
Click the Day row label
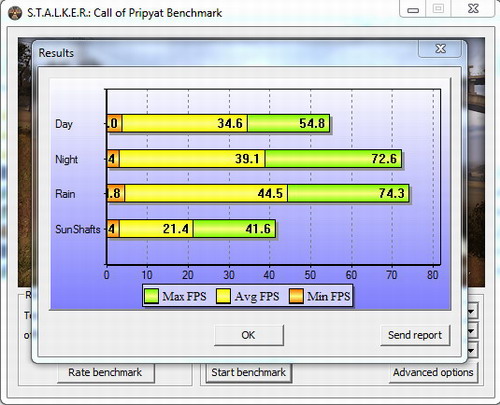[x=64, y=124]
